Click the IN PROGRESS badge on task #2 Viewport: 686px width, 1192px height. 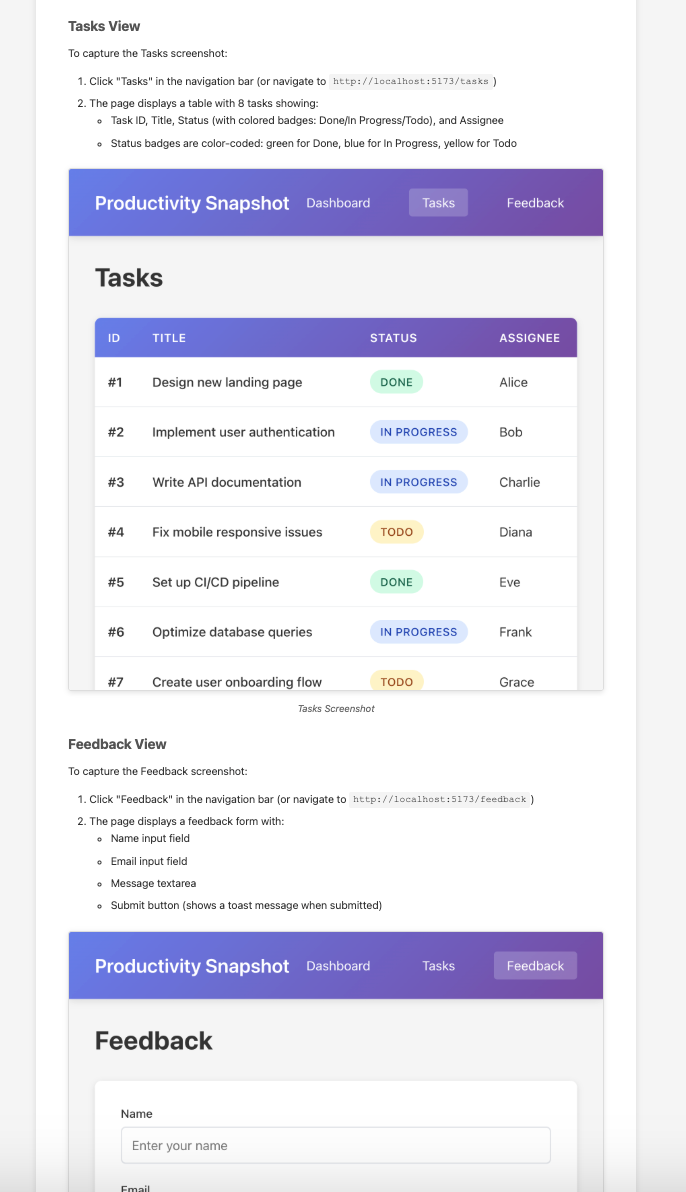coord(419,432)
